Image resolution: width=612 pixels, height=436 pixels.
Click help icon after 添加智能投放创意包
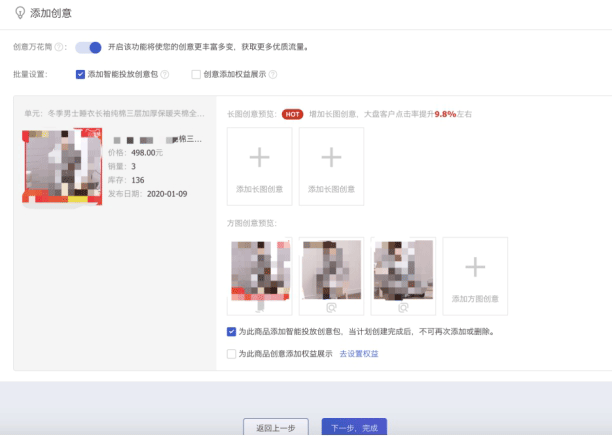click(x=165, y=74)
